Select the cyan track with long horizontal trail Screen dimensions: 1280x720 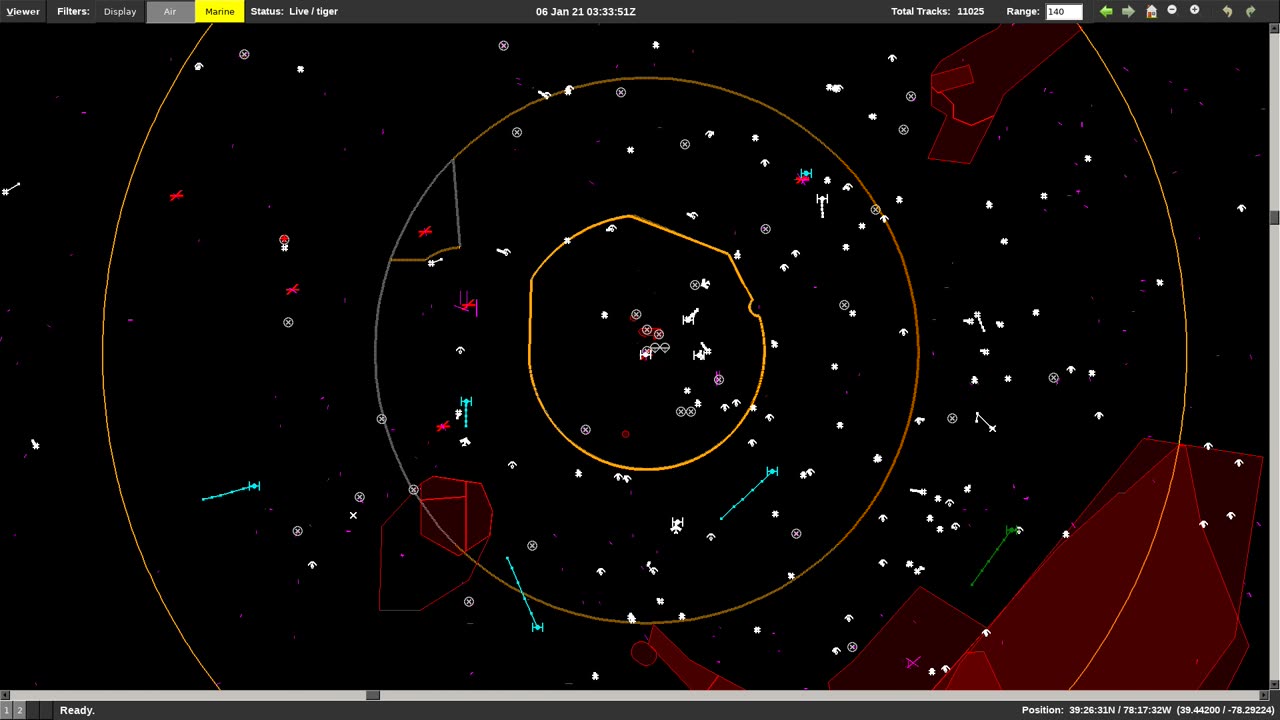[254, 486]
